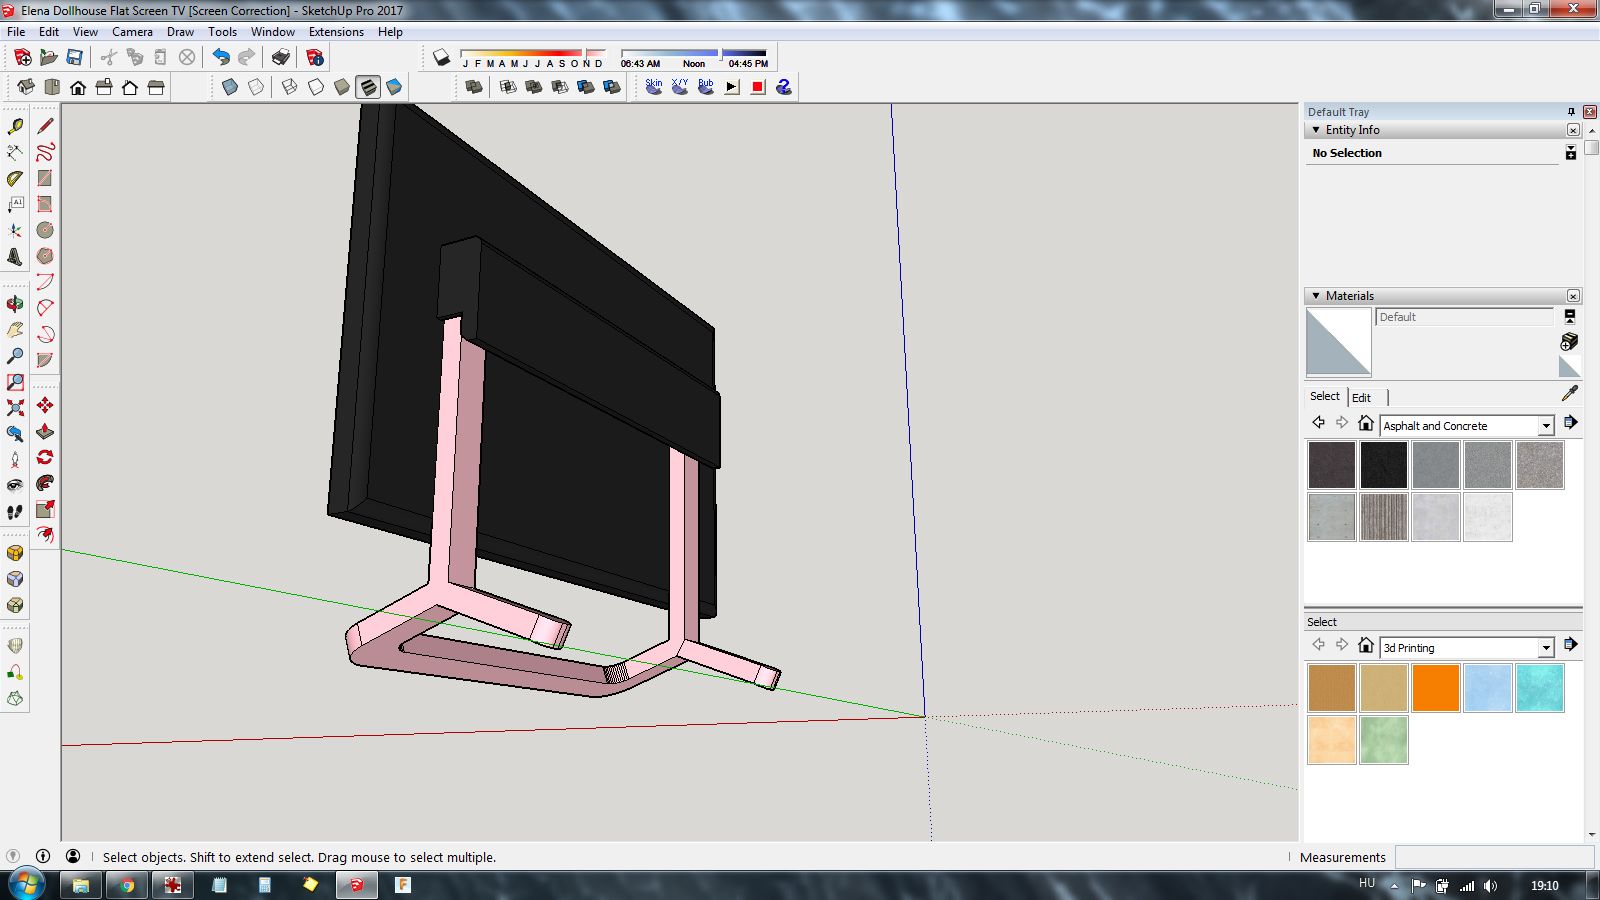
Task: Select the Polygon tool
Action: click(x=45, y=256)
